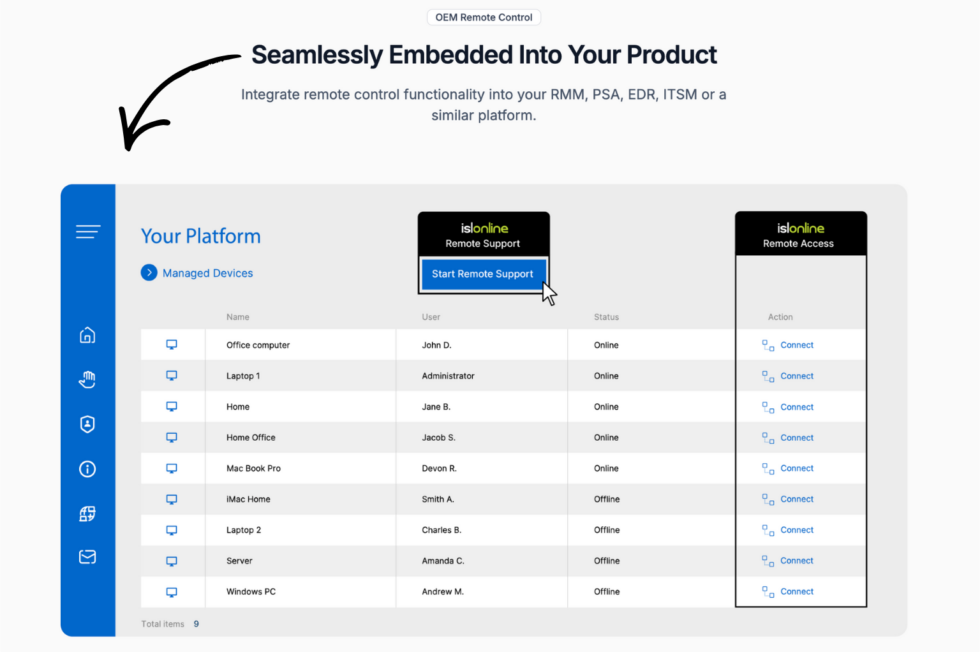This screenshot has width=980, height=652.
Task: Click the Name column header
Action: coord(238,317)
